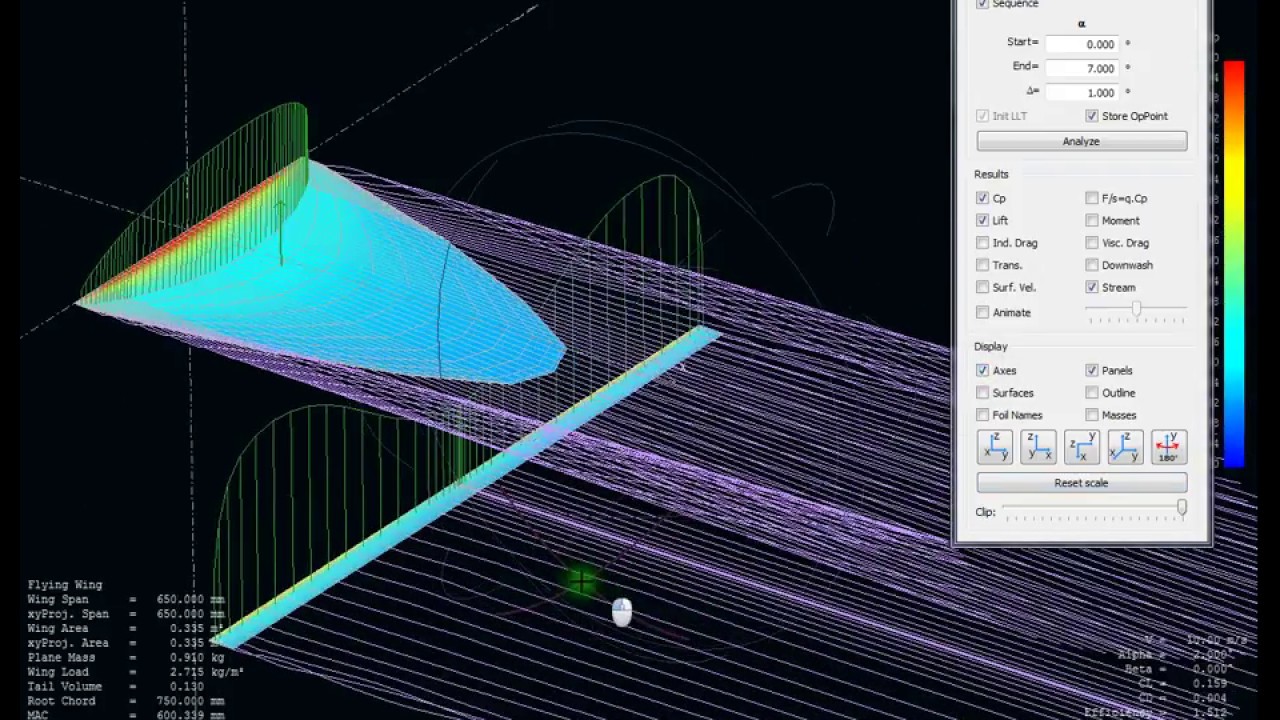Switch to the first x-y axis view with z up
The height and width of the screenshot is (720, 1280).
coord(995,447)
